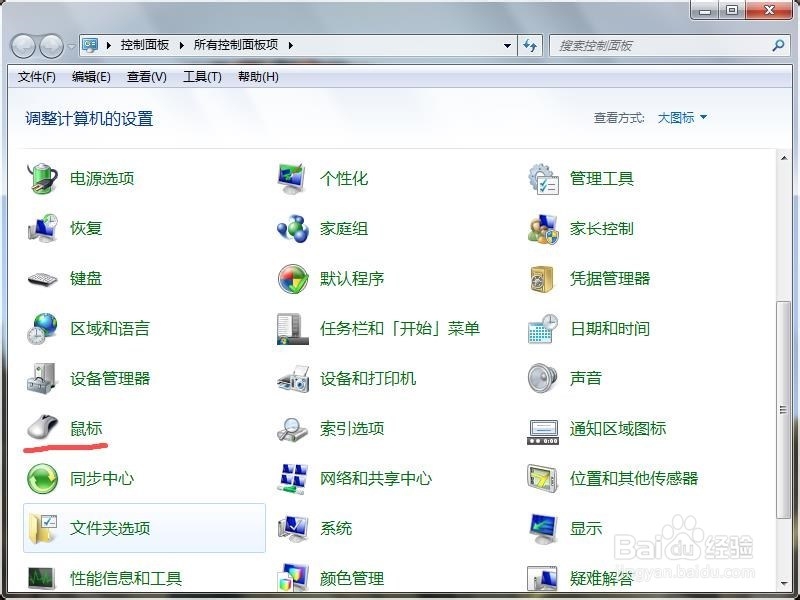This screenshot has height=600, width=800.
Task: Open 电源选项 power options
Action: coord(103,178)
